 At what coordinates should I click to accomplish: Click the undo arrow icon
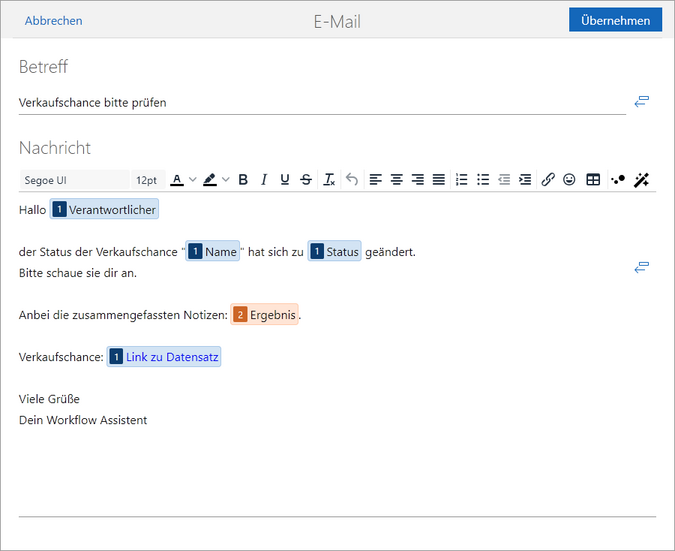[x=352, y=180]
